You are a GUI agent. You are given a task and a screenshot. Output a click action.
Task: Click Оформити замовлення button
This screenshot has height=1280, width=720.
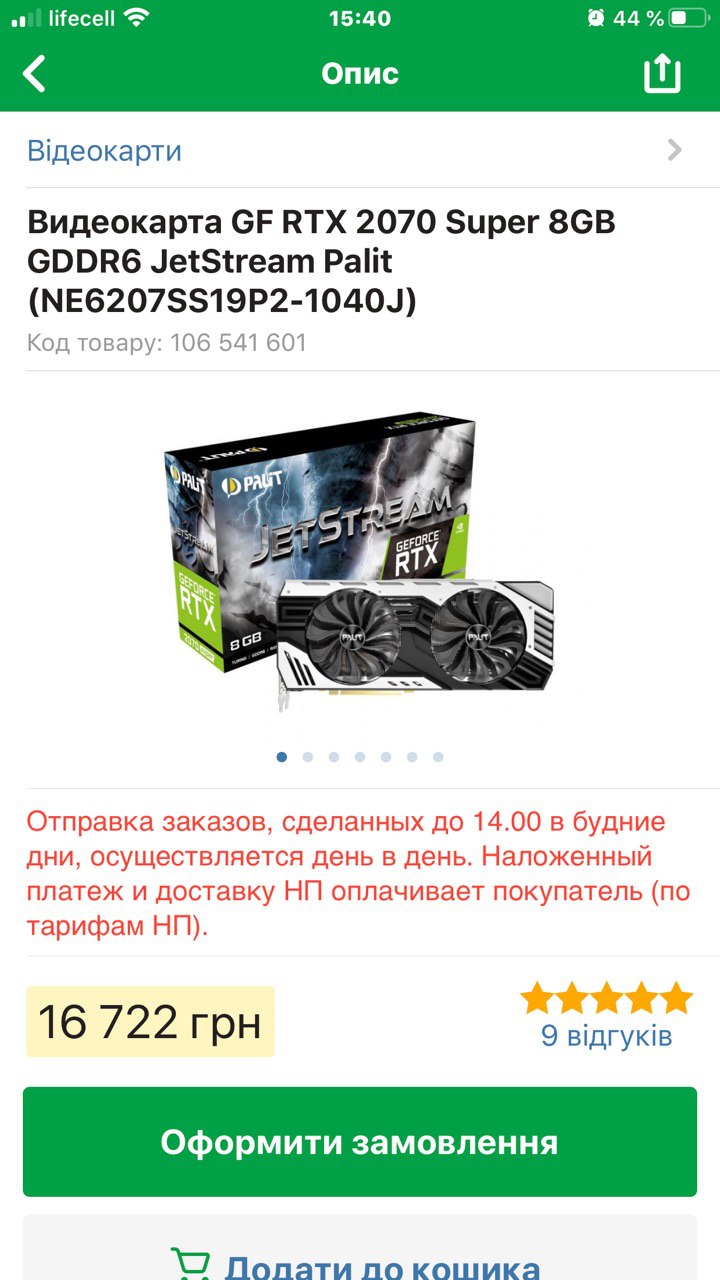(360, 1142)
